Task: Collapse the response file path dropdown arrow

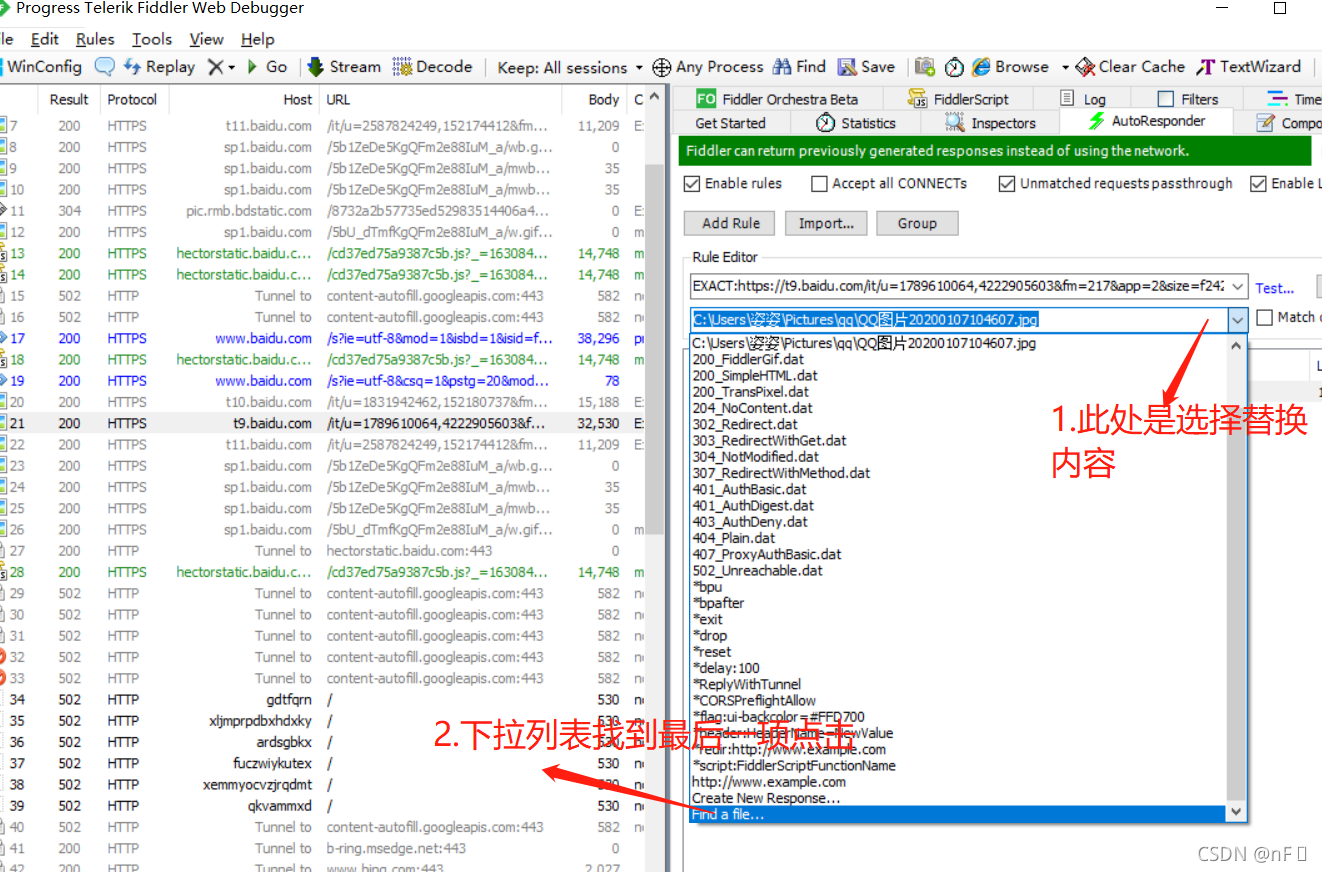Action: coord(1238,319)
